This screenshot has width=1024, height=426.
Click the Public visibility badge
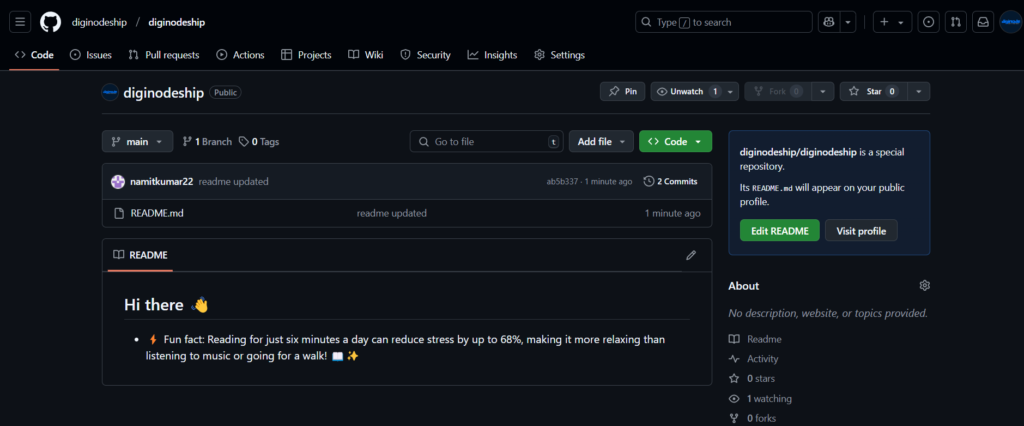coord(225,92)
